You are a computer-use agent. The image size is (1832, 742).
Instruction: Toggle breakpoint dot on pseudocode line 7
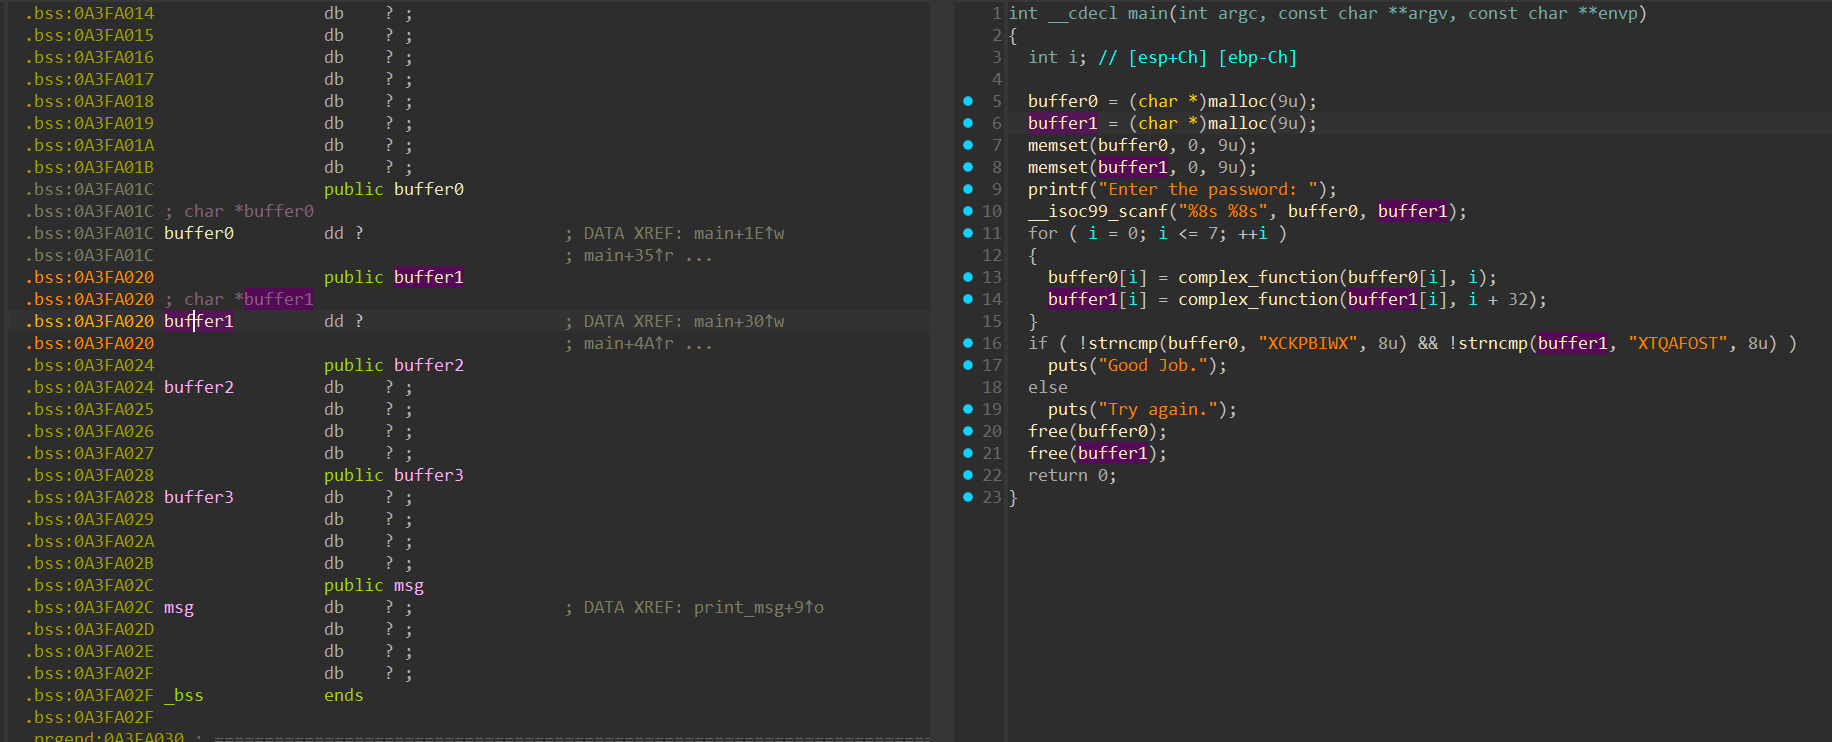pos(968,145)
